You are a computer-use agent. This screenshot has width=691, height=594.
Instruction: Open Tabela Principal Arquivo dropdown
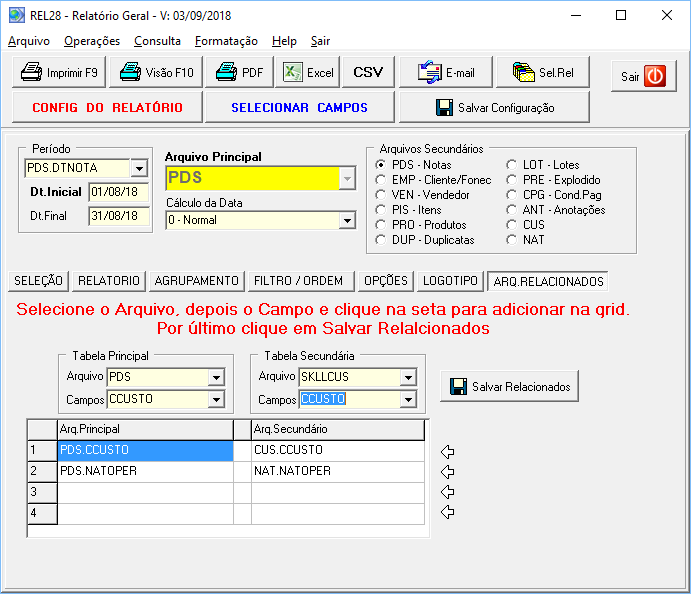(216, 377)
